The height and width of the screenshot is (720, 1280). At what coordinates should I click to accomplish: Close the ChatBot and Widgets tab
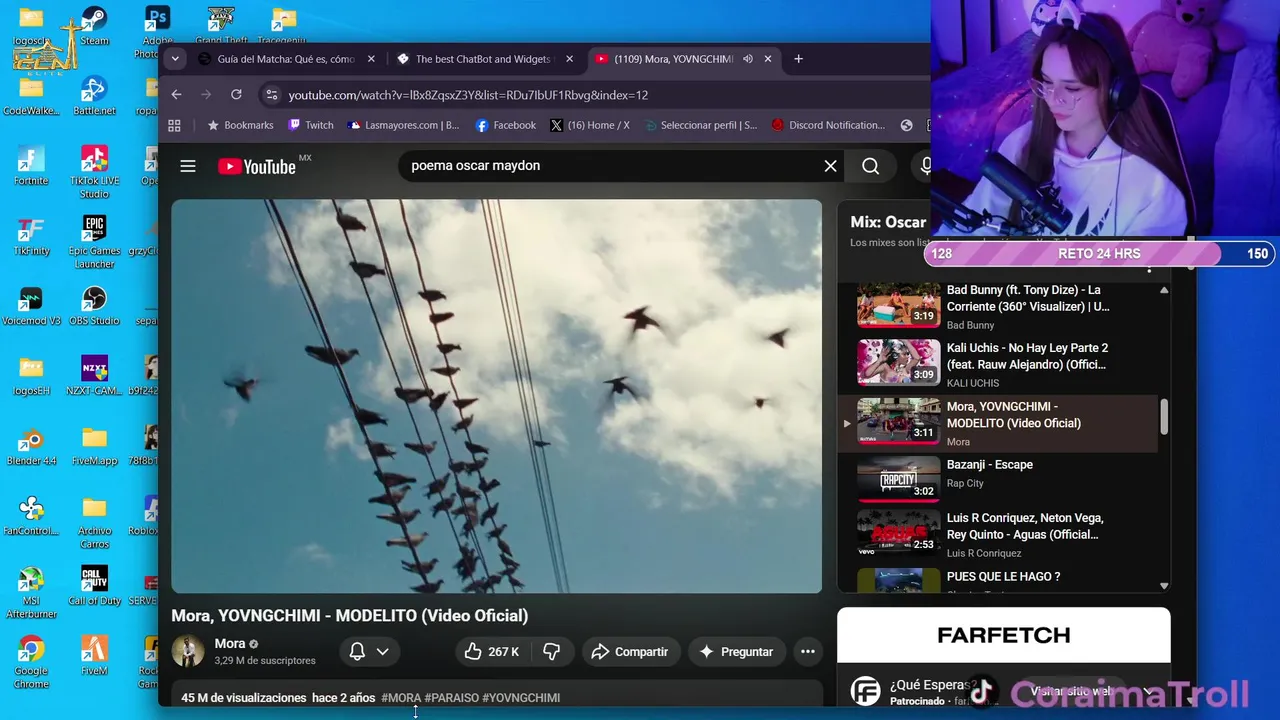(569, 59)
